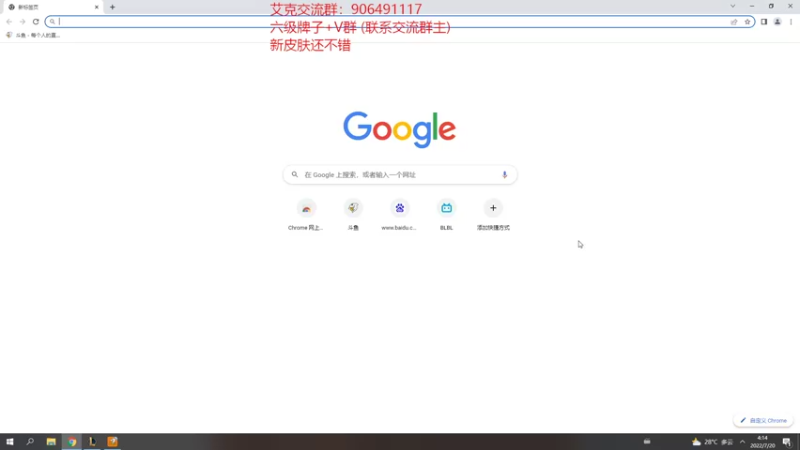Open the notification center icon

click(787, 442)
